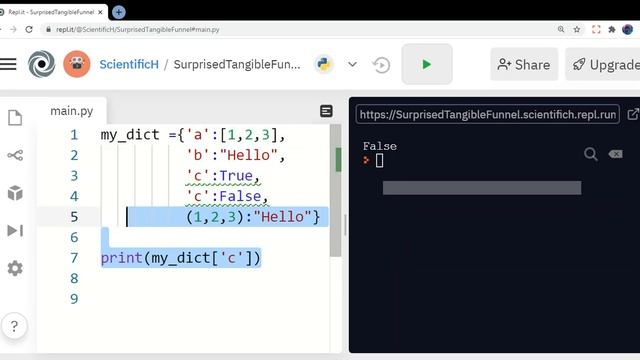Viewport: 640px width, 360px height.
Task: Click the editor vertical scrollbar
Action: pos(336,190)
